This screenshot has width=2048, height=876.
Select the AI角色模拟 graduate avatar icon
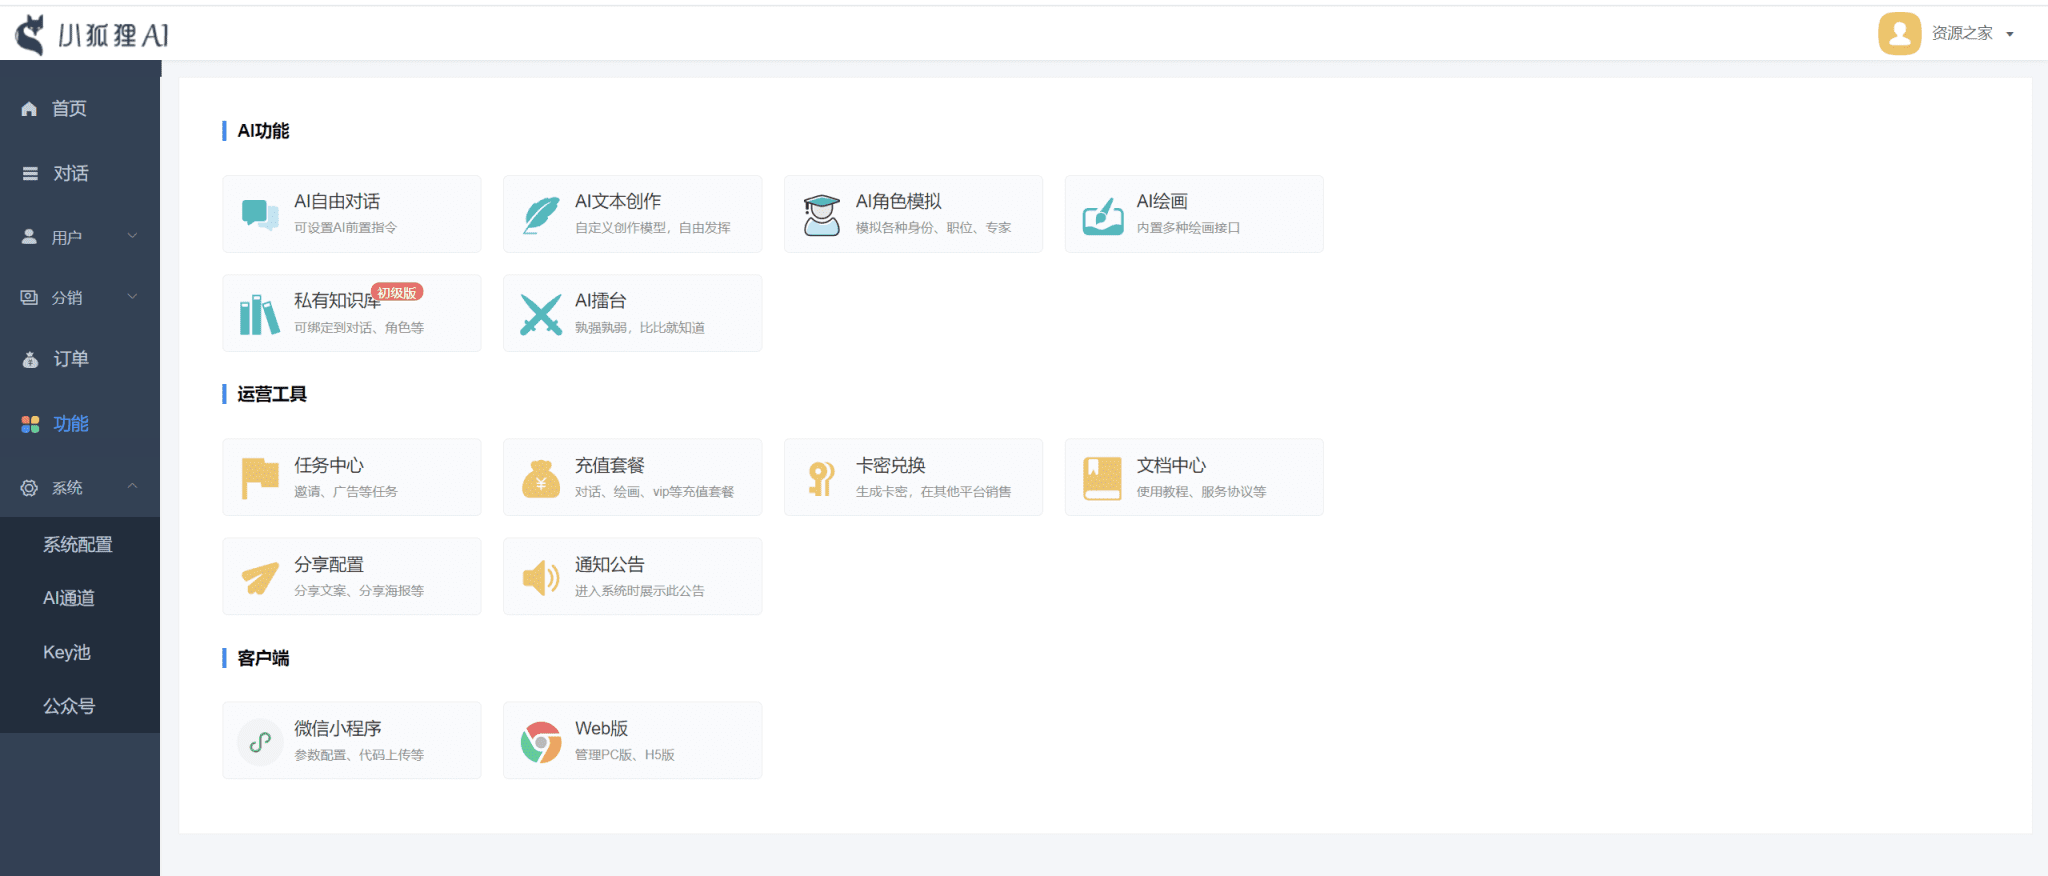coord(822,215)
